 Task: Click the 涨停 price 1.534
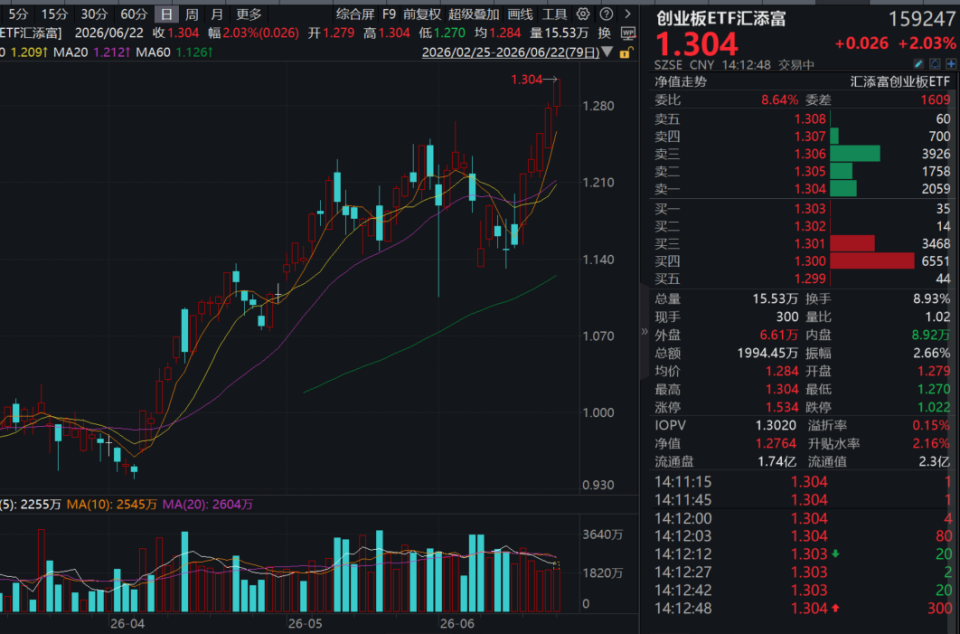click(x=782, y=408)
